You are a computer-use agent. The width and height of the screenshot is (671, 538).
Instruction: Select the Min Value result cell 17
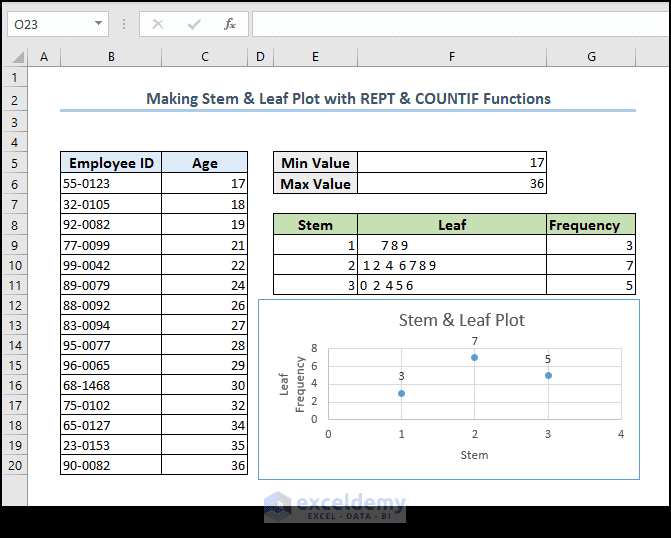coord(452,163)
